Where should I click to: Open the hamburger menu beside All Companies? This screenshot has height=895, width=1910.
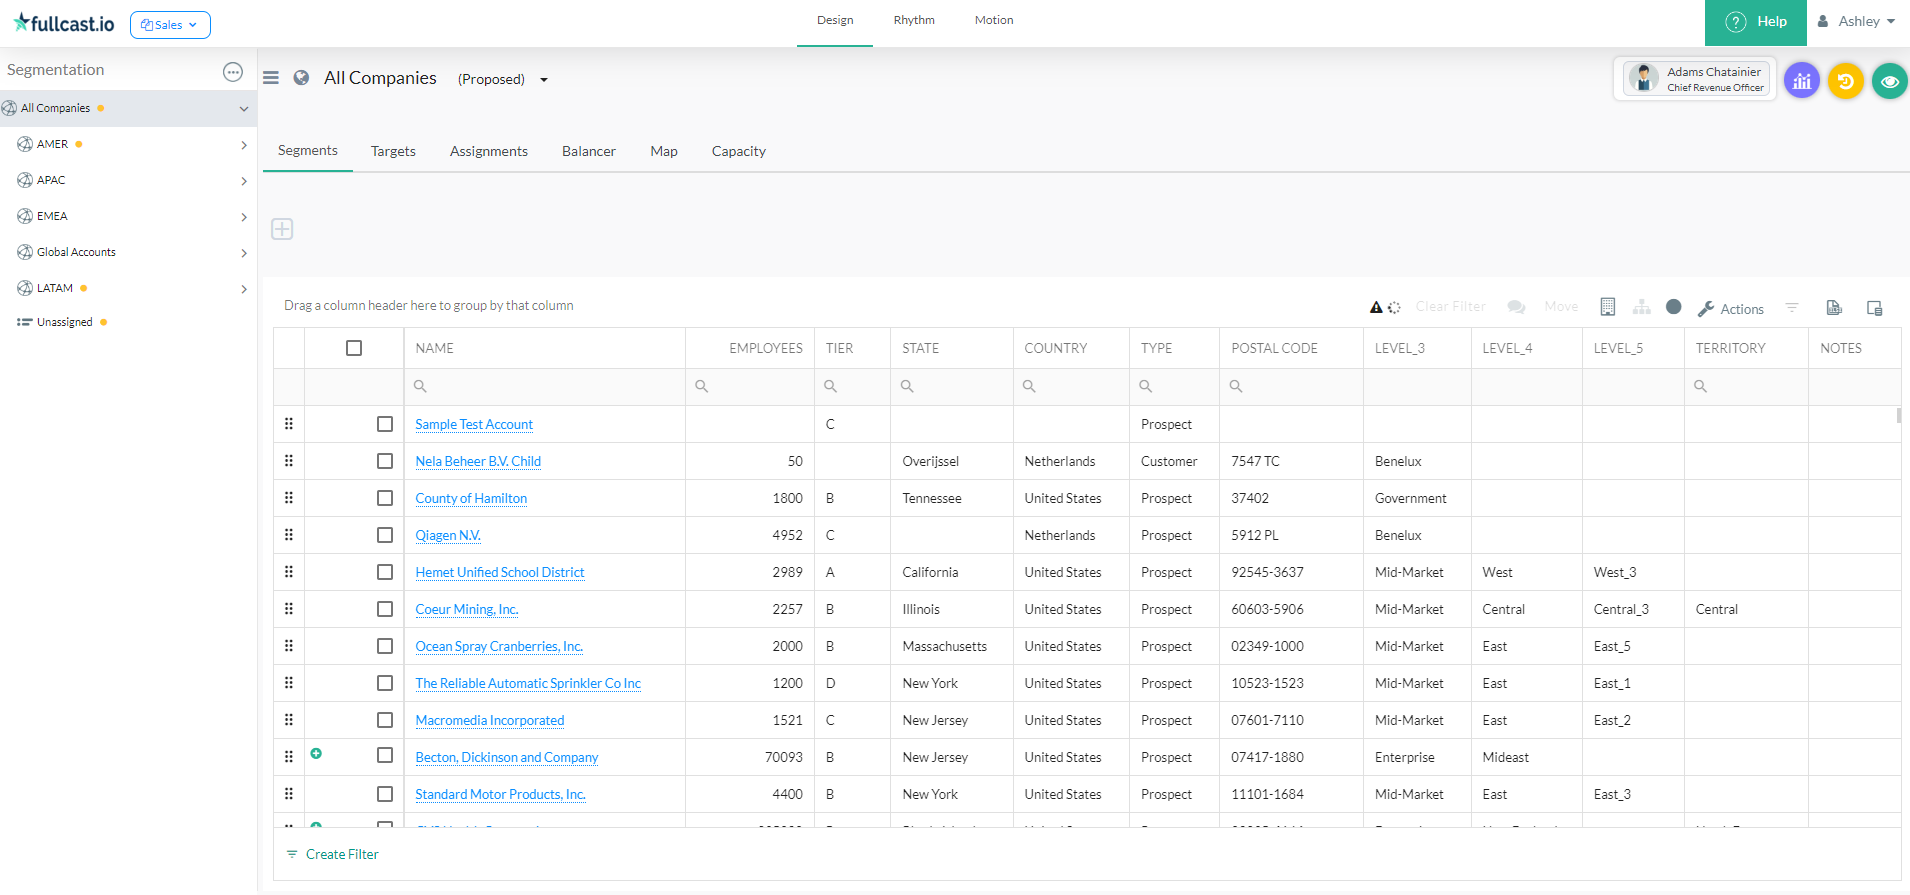pos(271,78)
